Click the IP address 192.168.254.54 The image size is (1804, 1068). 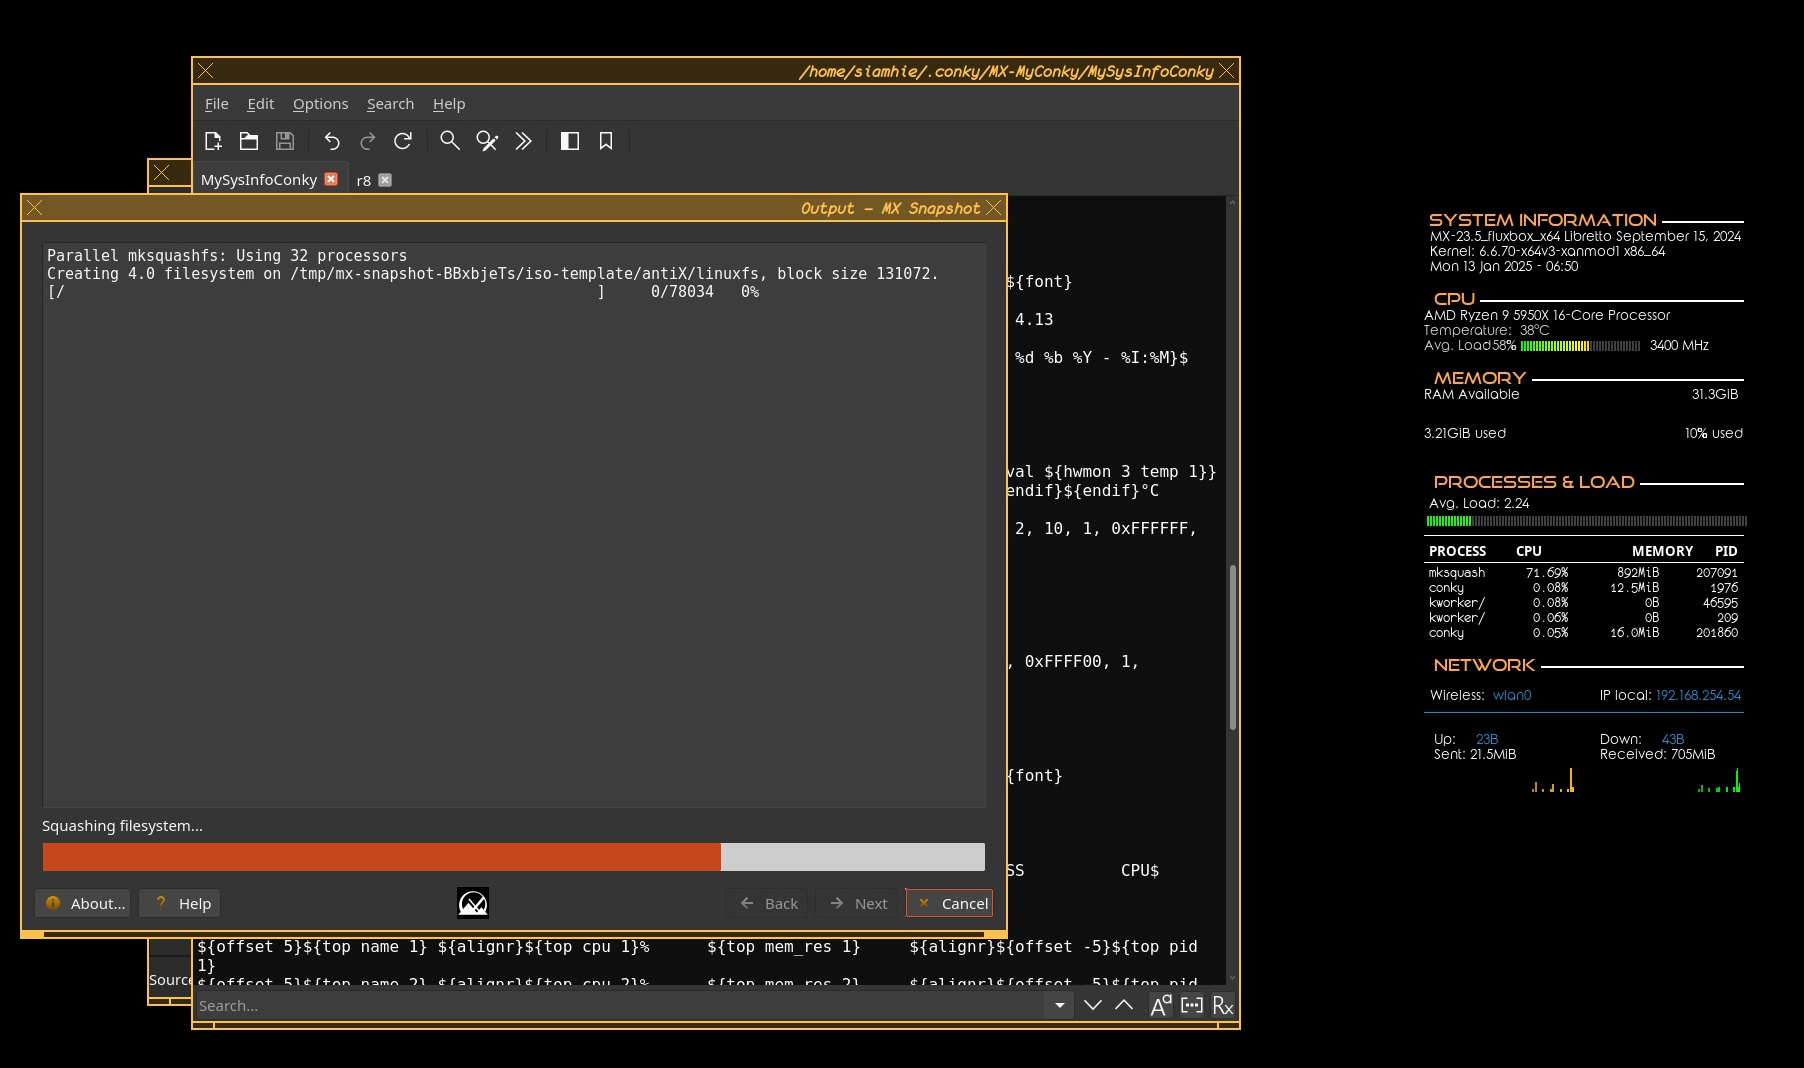pyautogui.click(x=1698, y=695)
